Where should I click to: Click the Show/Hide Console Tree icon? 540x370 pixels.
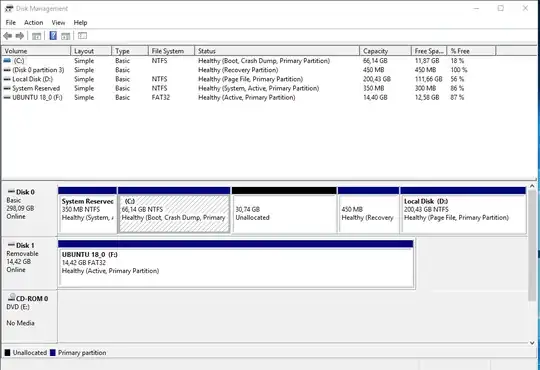[37, 36]
